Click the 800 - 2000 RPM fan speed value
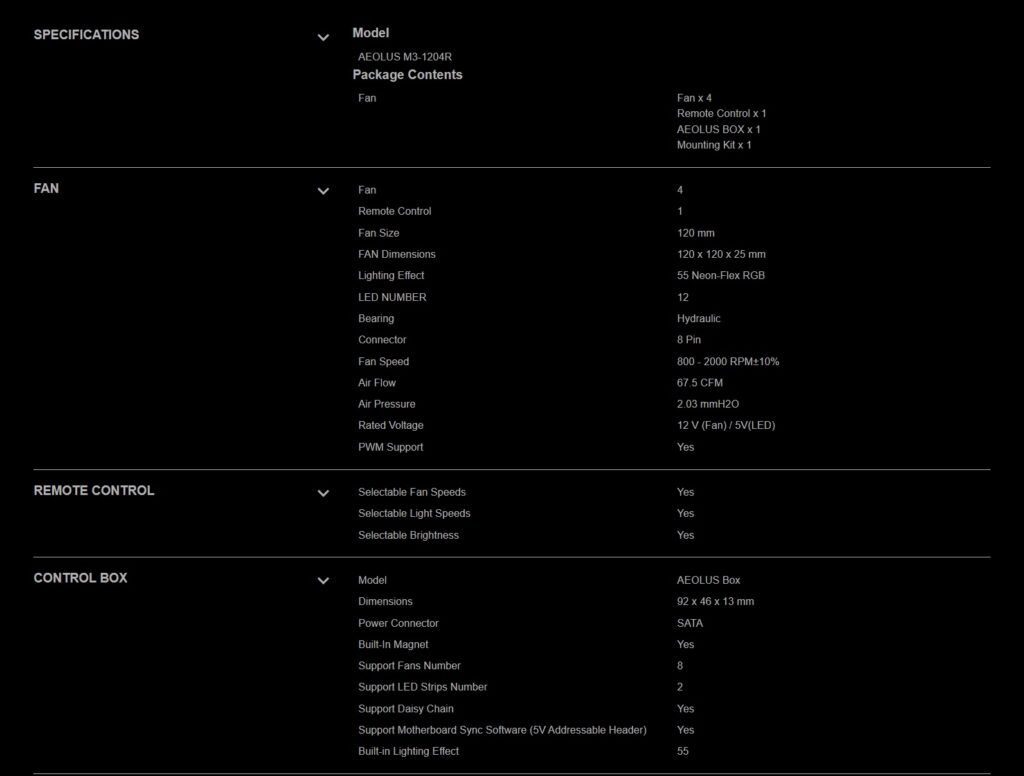The image size is (1024, 776). click(x=727, y=361)
